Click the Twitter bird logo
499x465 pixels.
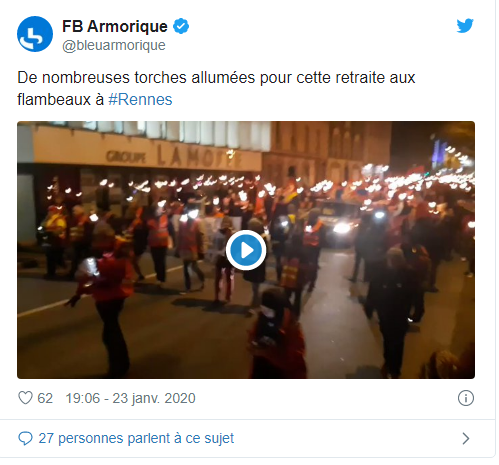click(x=465, y=26)
